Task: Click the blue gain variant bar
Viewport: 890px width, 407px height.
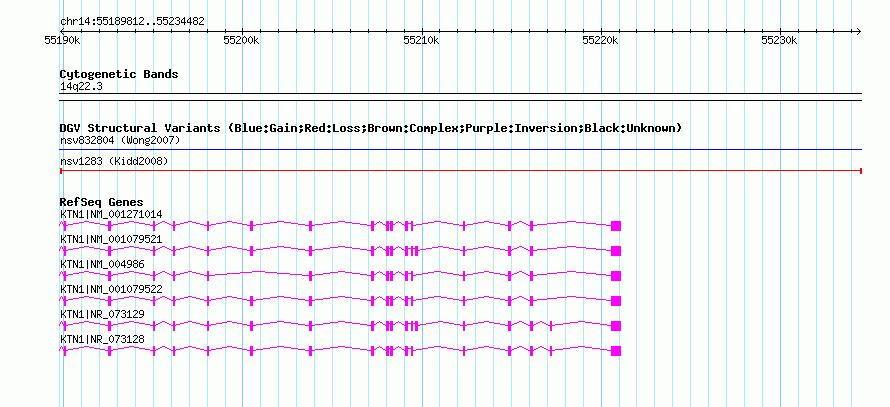Action: tap(461, 150)
